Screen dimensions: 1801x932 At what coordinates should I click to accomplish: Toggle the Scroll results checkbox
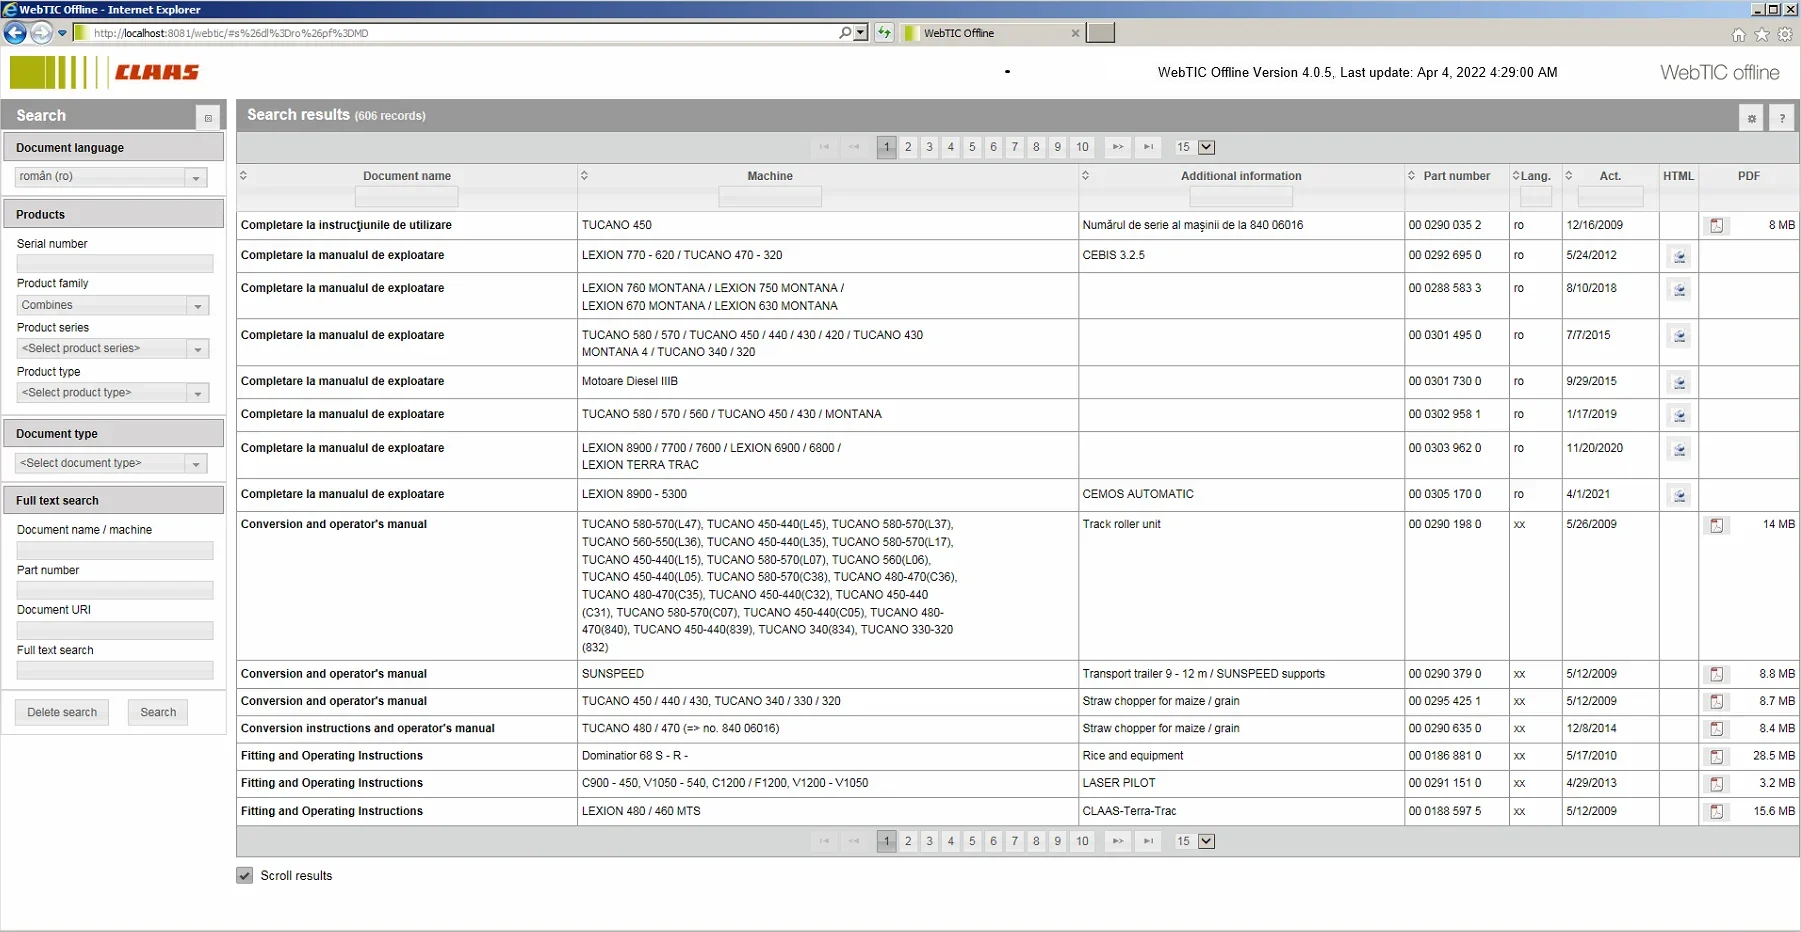click(245, 876)
